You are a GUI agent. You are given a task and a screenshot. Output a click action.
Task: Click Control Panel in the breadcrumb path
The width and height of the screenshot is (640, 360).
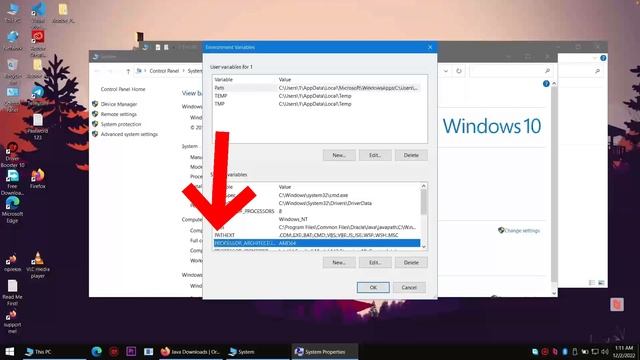pyautogui.click(x=164, y=71)
